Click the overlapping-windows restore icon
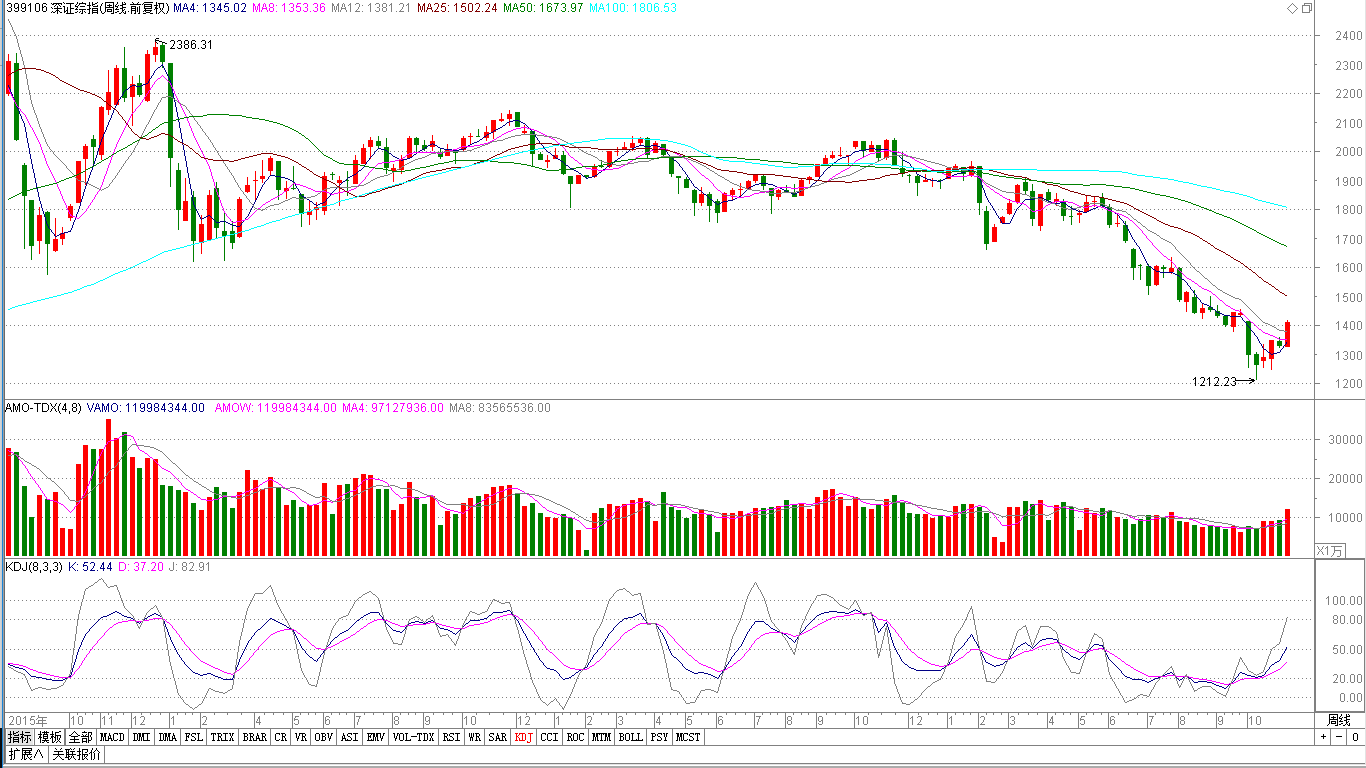Viewport: 1366px width, 768px height. (1307, 8)
